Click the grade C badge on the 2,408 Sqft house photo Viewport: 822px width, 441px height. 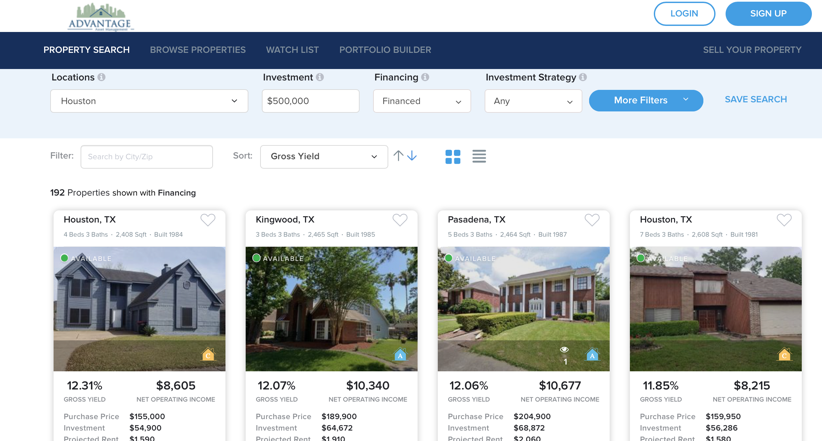(x=208, y=354)
